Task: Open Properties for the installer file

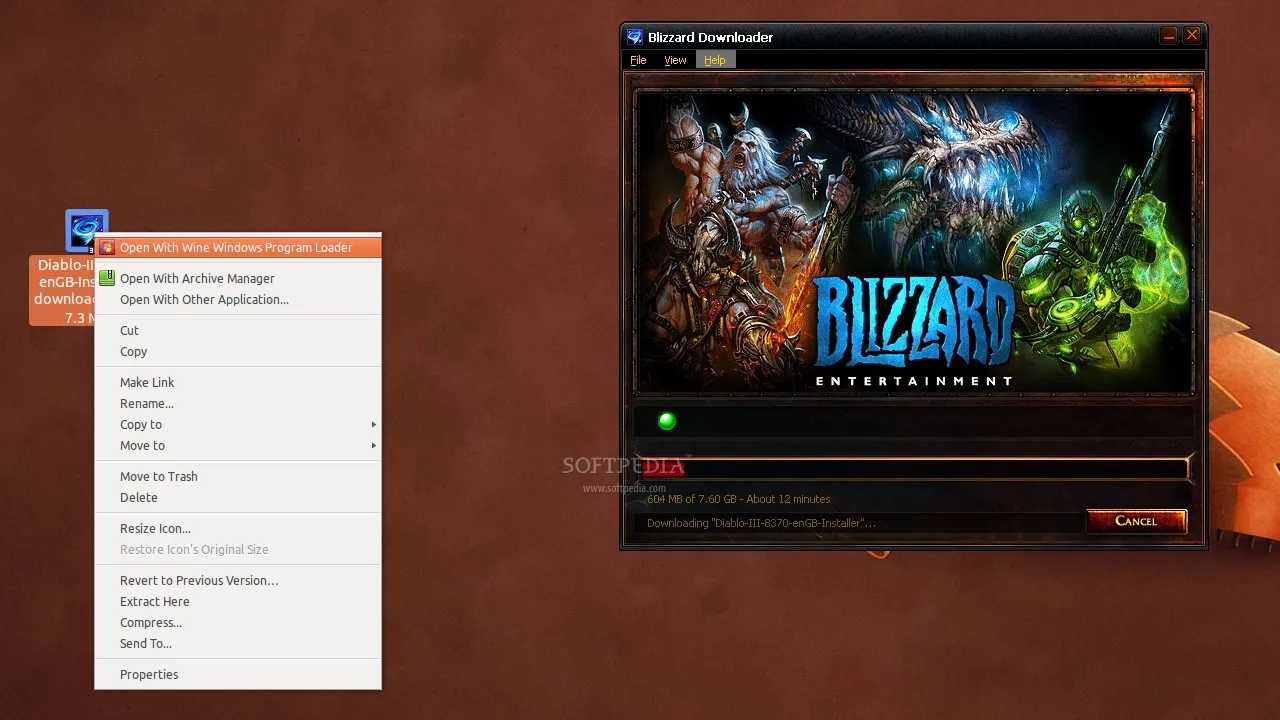Action: [149, 675]
